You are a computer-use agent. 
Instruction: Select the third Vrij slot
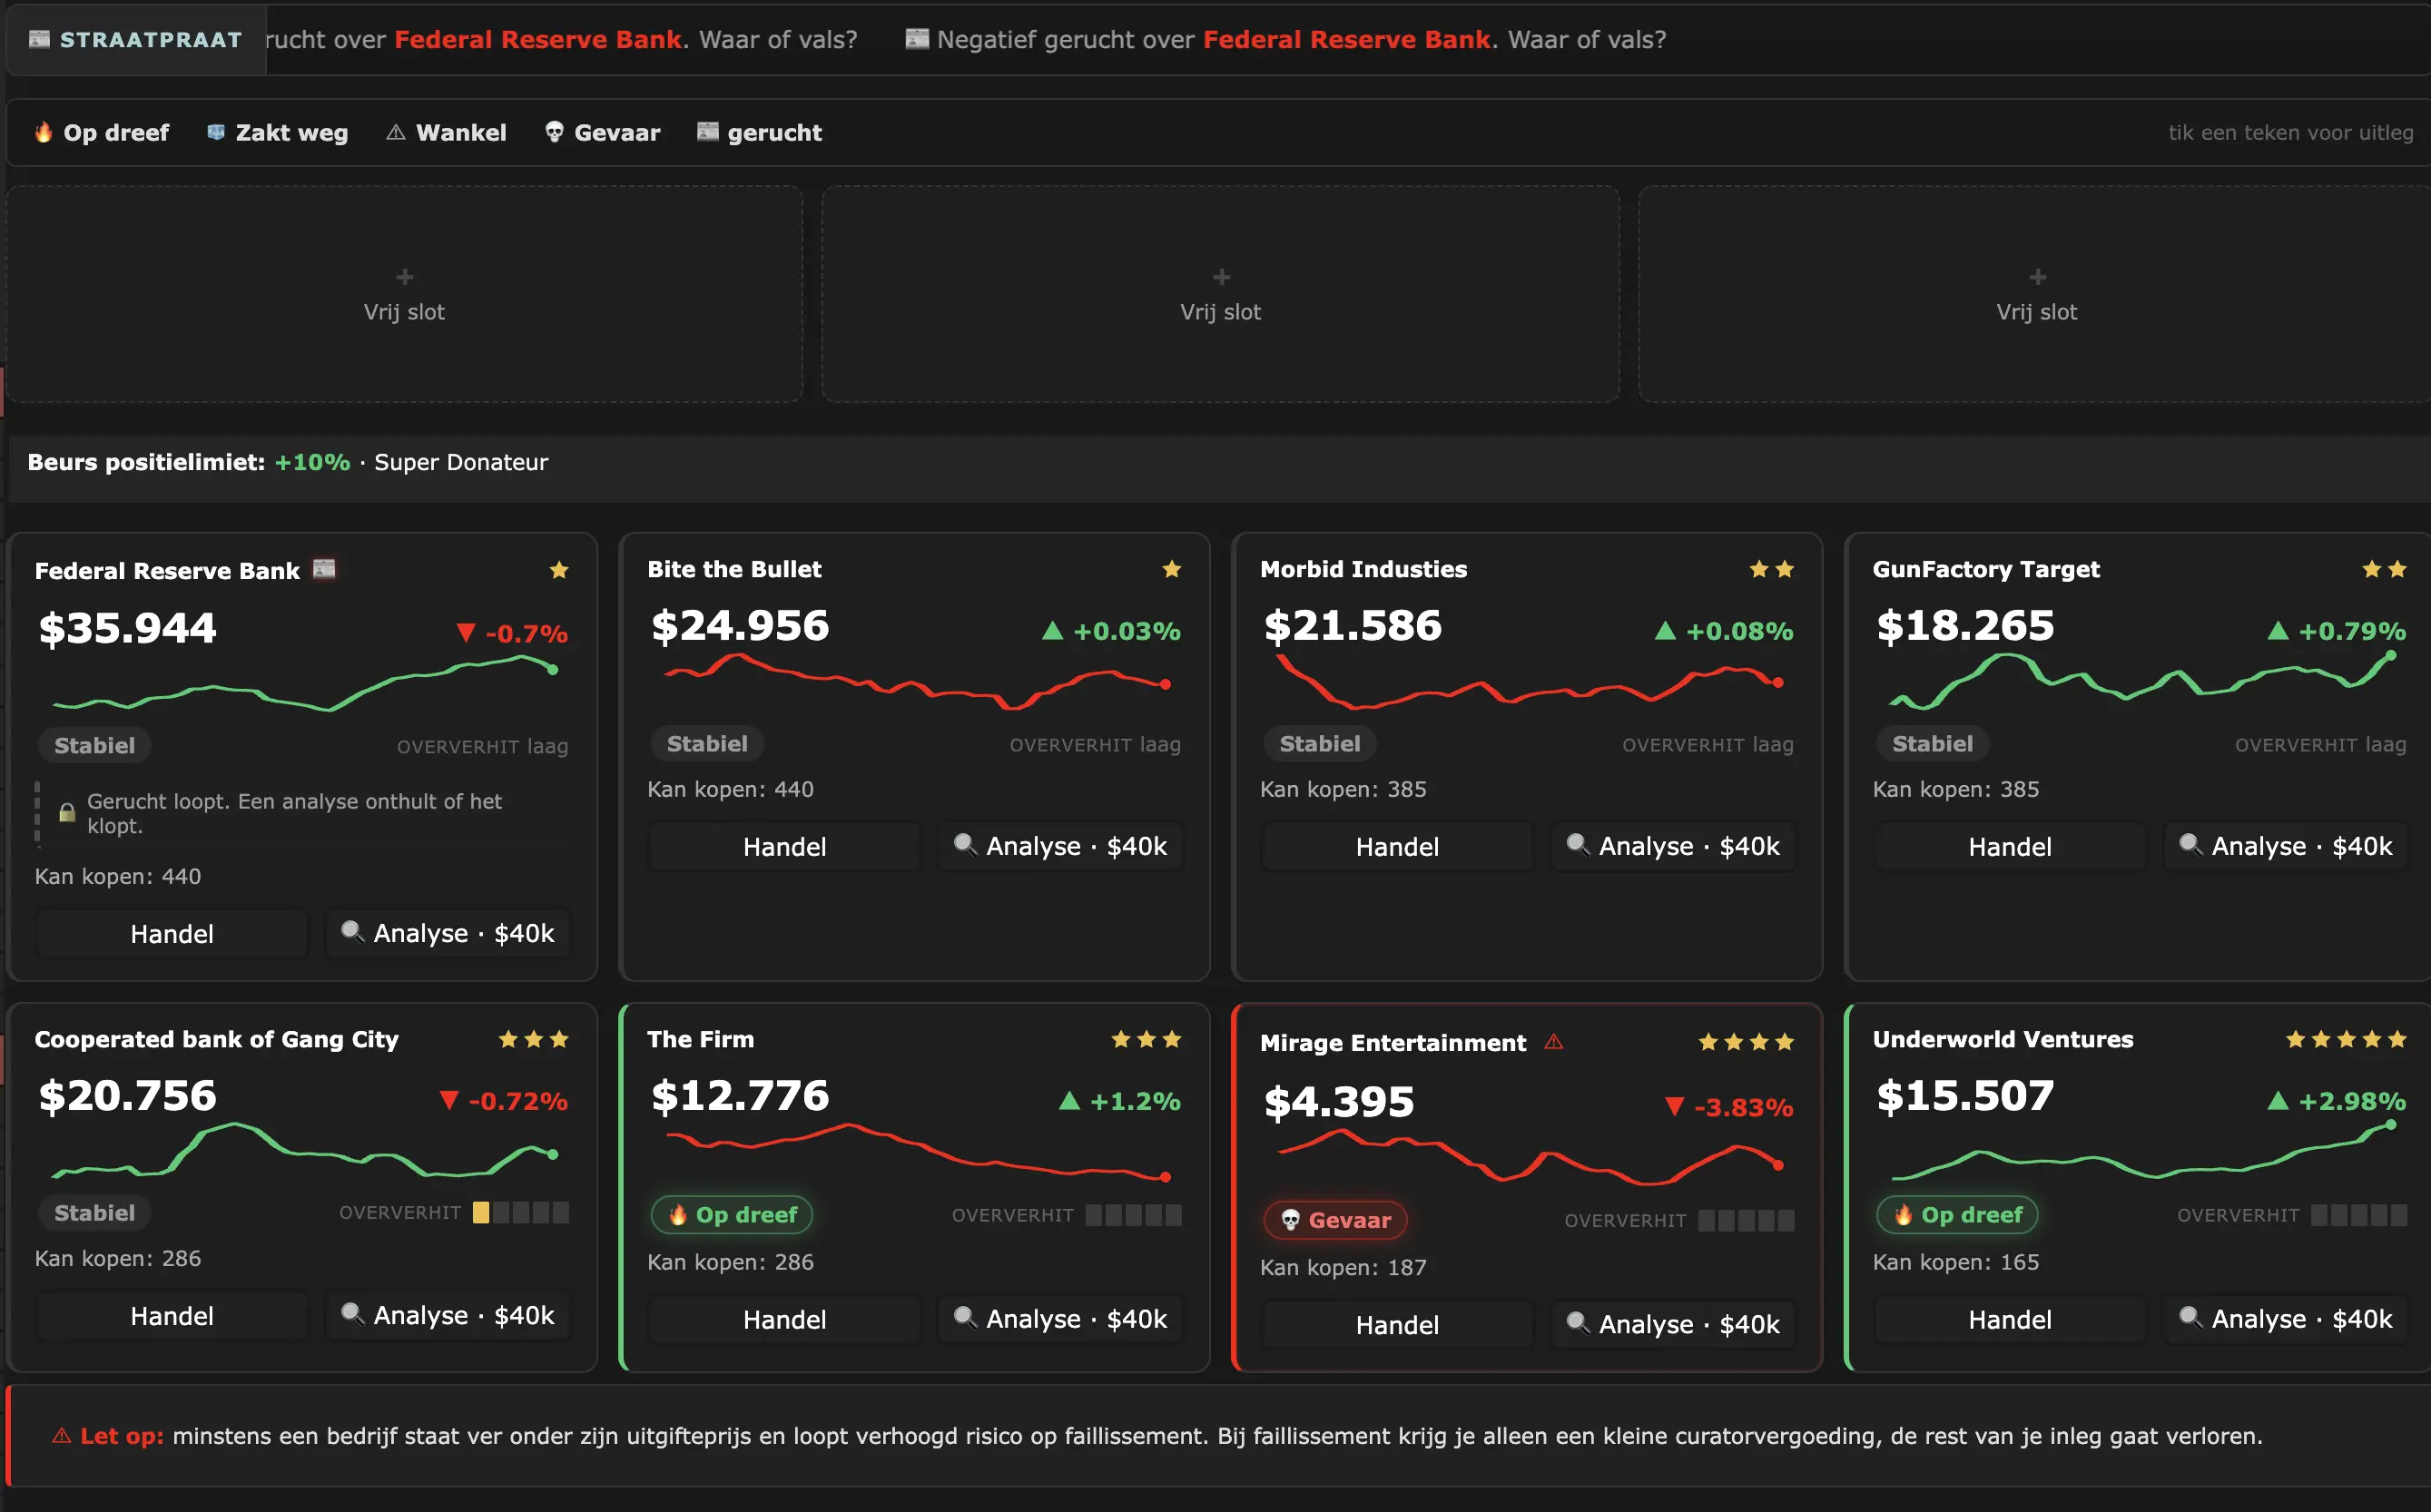click(x=2036, y=294)
